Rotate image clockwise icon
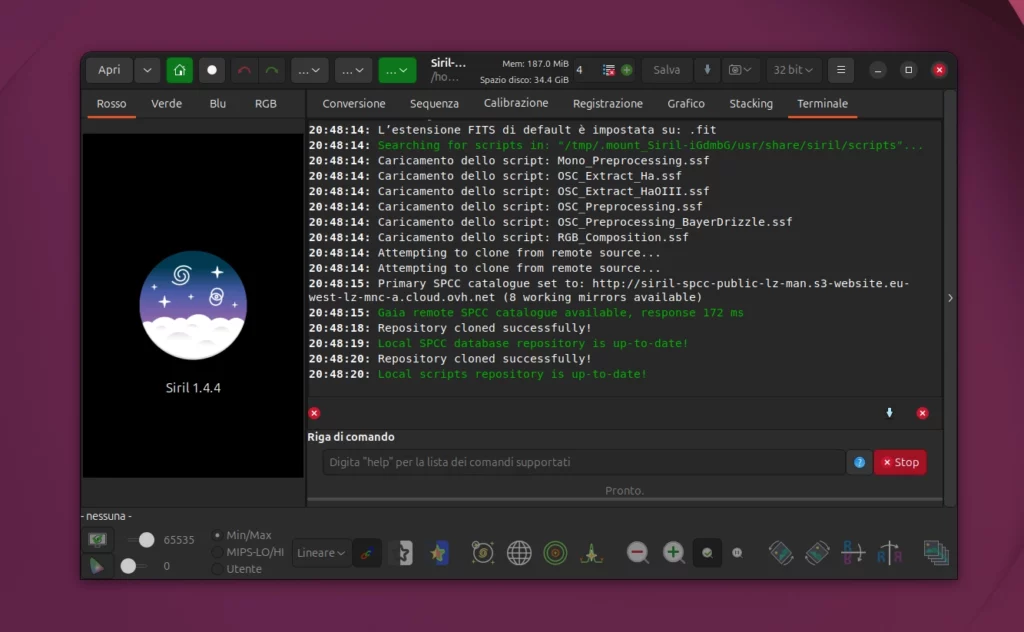This screenshot has height=632, width=1024. pyautogui.click(x=817, y=553)
